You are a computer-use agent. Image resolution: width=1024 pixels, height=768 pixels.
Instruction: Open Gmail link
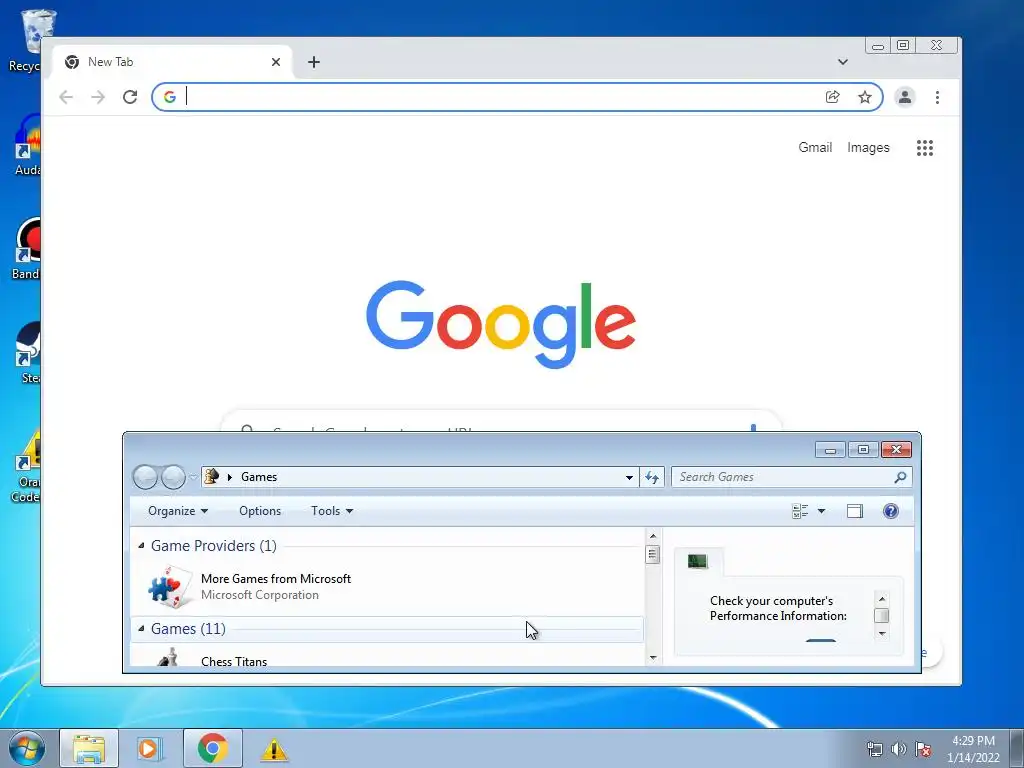pyautogui.click(x=815, y=148)
